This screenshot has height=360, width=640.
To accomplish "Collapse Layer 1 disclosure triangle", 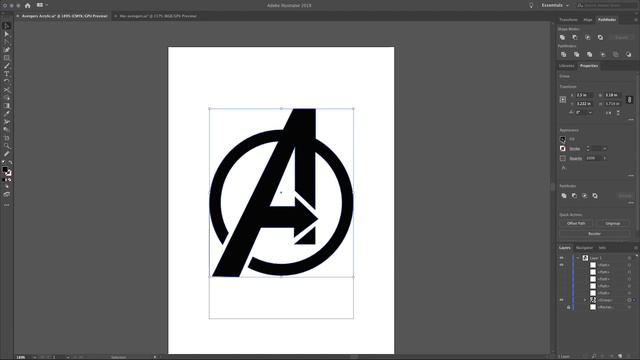I will pyautogui.click(x=578, y=258).
